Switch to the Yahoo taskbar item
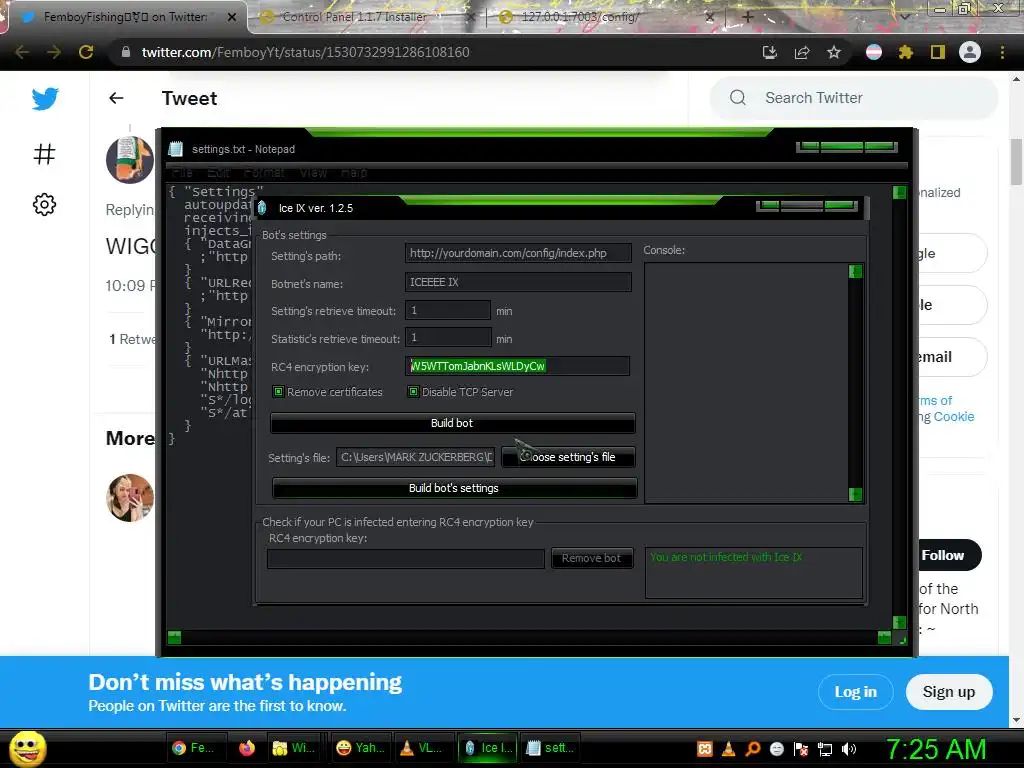 [359, 748]
